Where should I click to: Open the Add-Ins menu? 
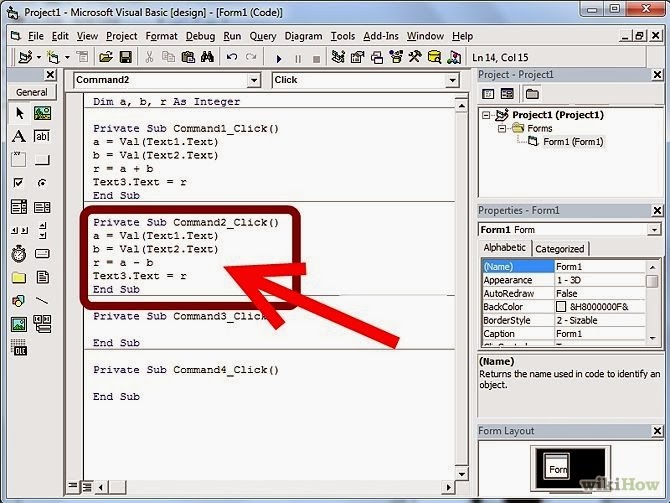click(x=381, y=36)
